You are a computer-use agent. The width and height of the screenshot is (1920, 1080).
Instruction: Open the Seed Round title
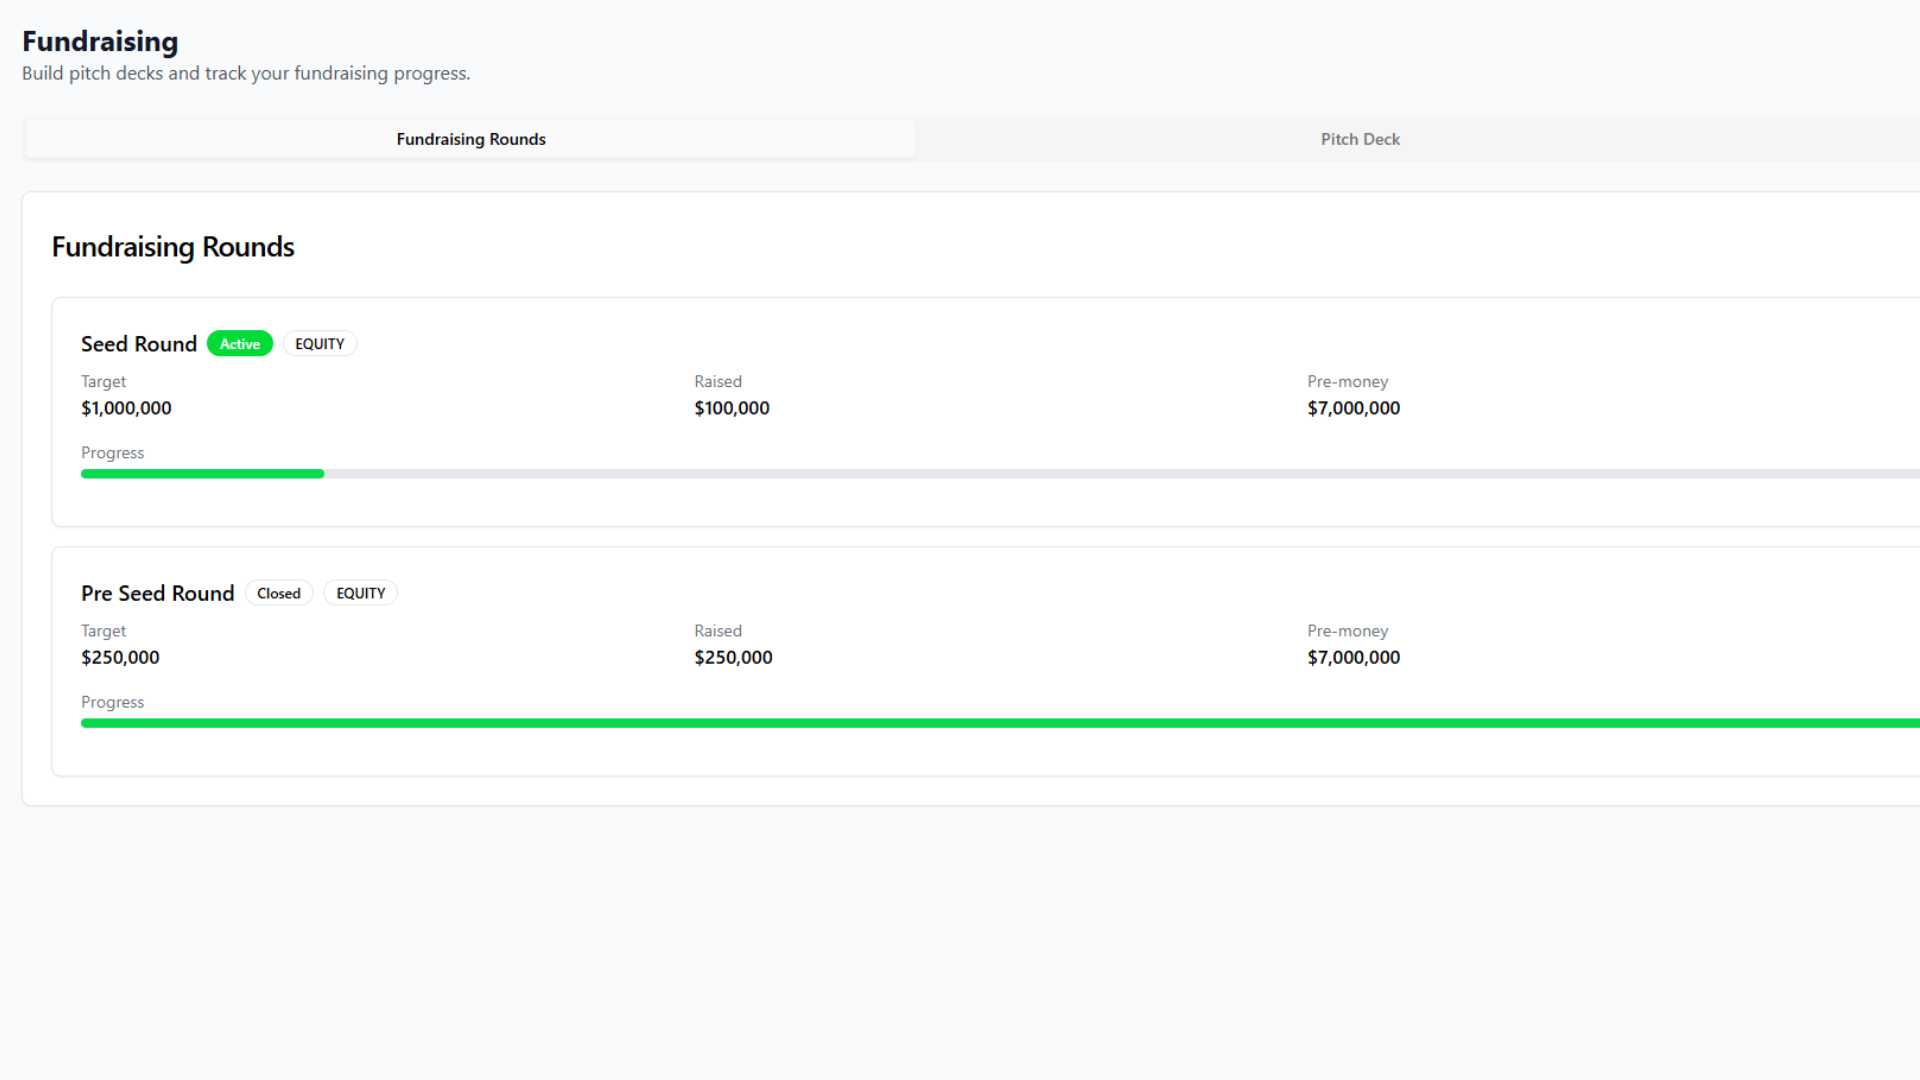coord(139,344)
